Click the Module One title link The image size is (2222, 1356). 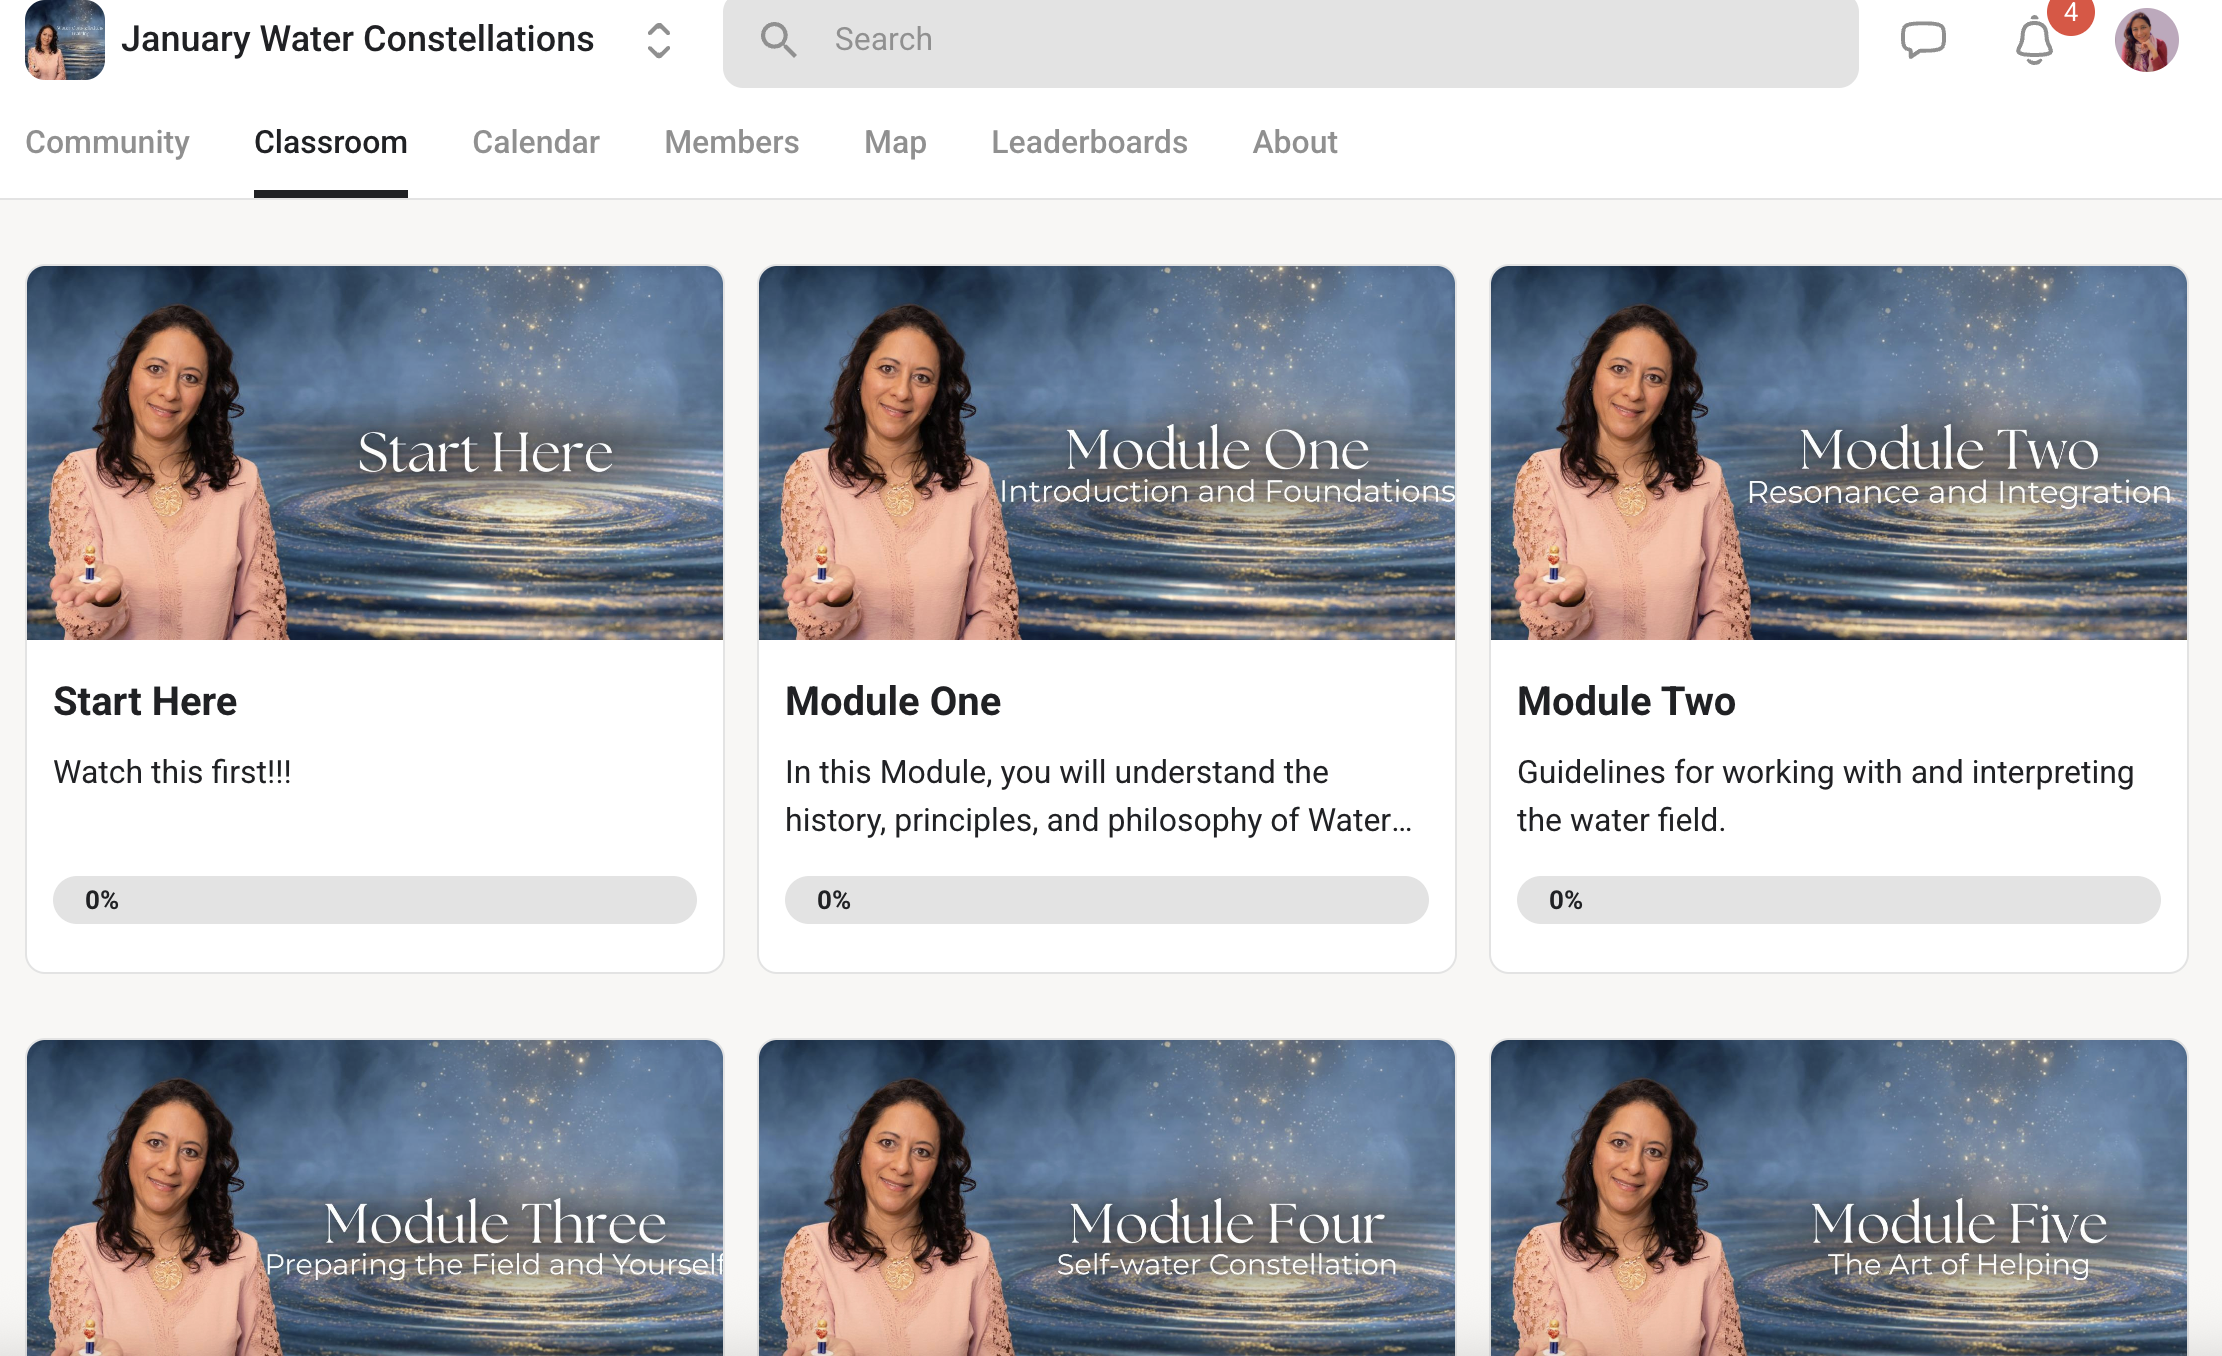coord(893,701)
